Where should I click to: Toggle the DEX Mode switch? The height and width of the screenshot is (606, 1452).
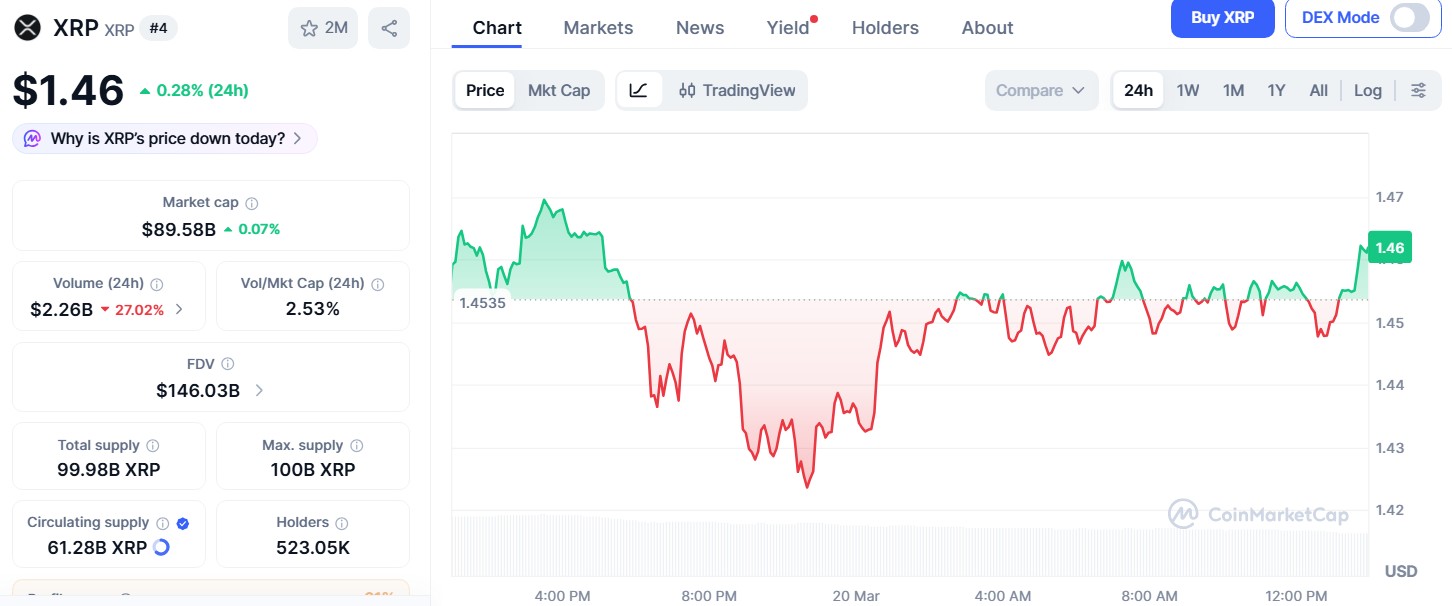(x=1410, y=17)
